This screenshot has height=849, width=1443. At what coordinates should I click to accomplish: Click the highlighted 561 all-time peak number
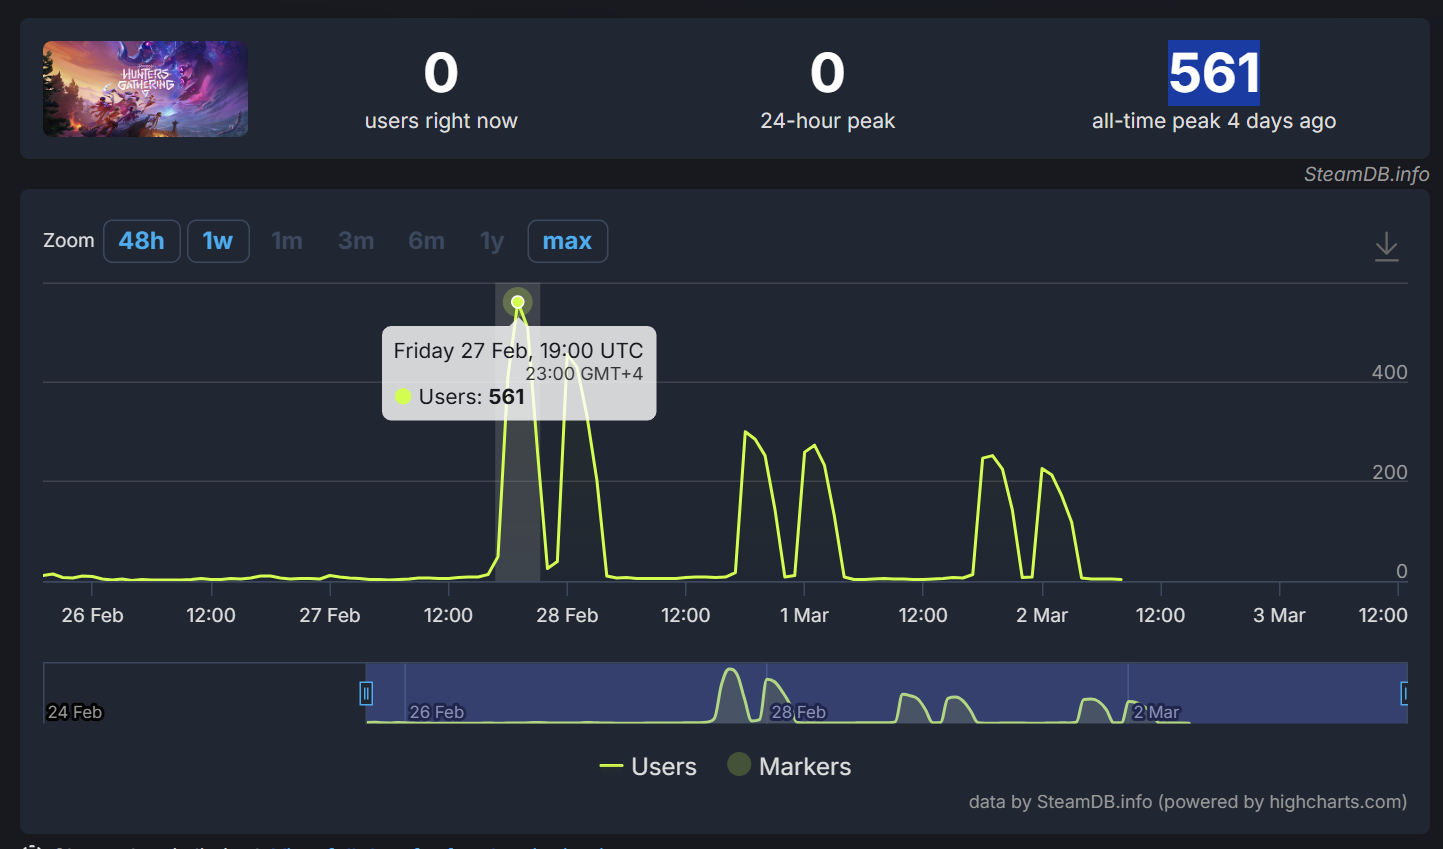[x=1213, y=73]
